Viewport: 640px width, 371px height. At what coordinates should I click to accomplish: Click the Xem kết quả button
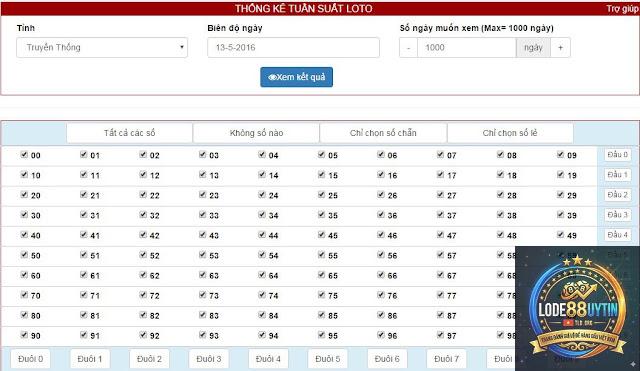pyautogui.click(x=297, y=77)
